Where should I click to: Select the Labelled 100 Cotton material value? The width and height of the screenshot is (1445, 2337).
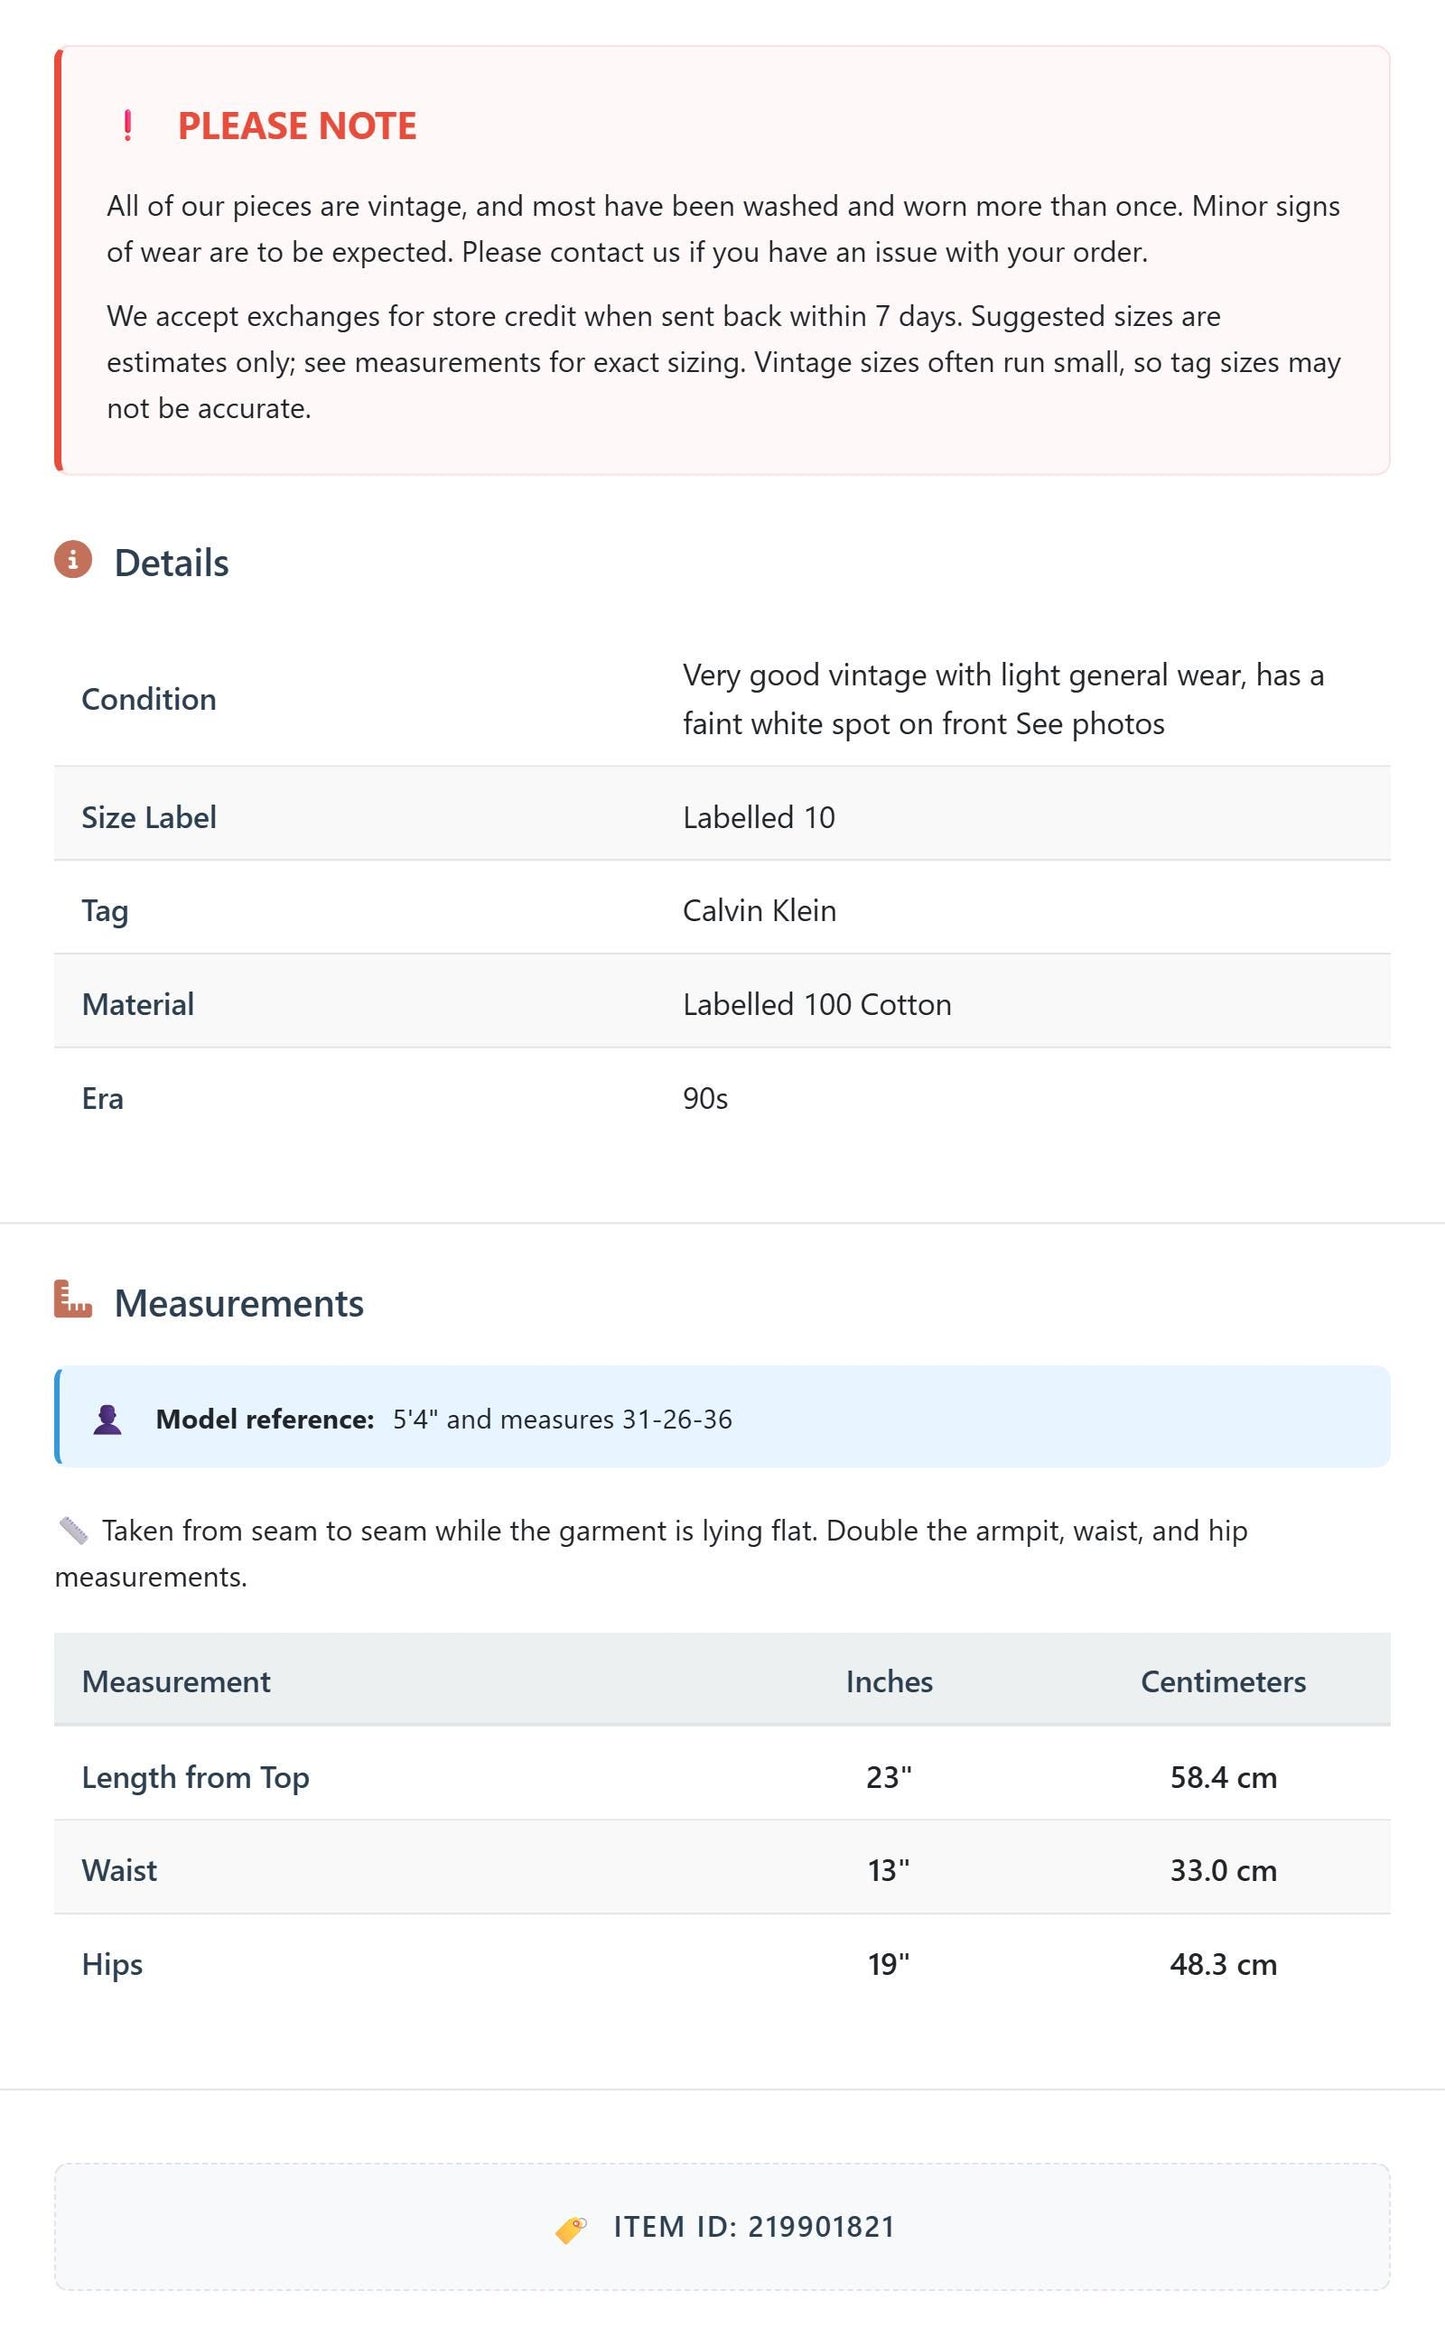[x=817, y=1004]
